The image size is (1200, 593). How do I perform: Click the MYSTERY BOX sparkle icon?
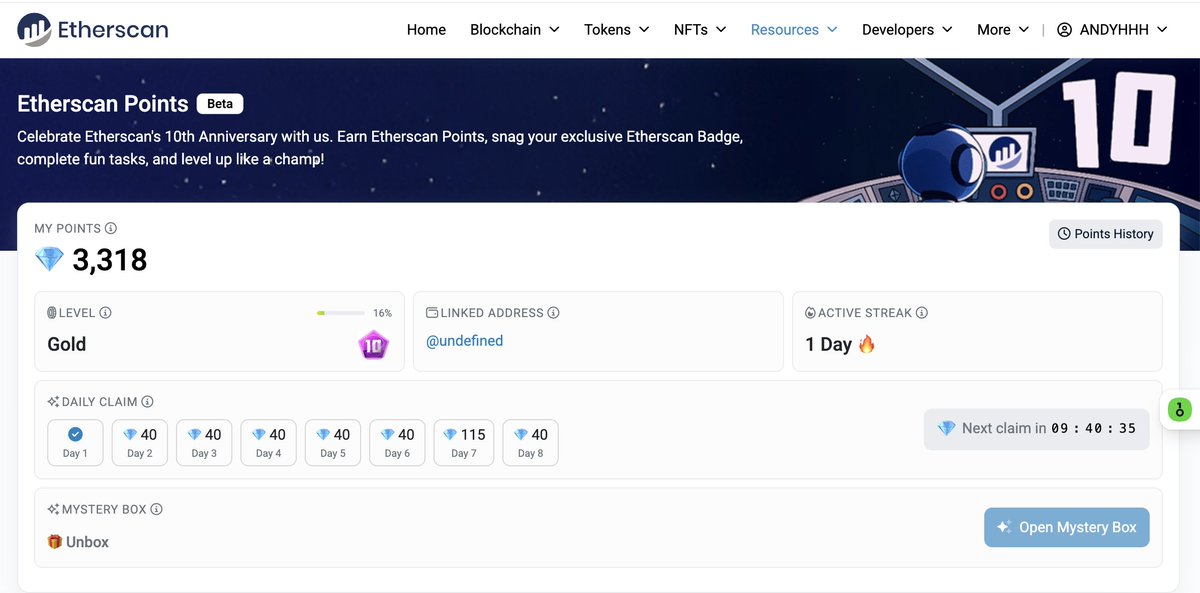[x=53, y=509]
